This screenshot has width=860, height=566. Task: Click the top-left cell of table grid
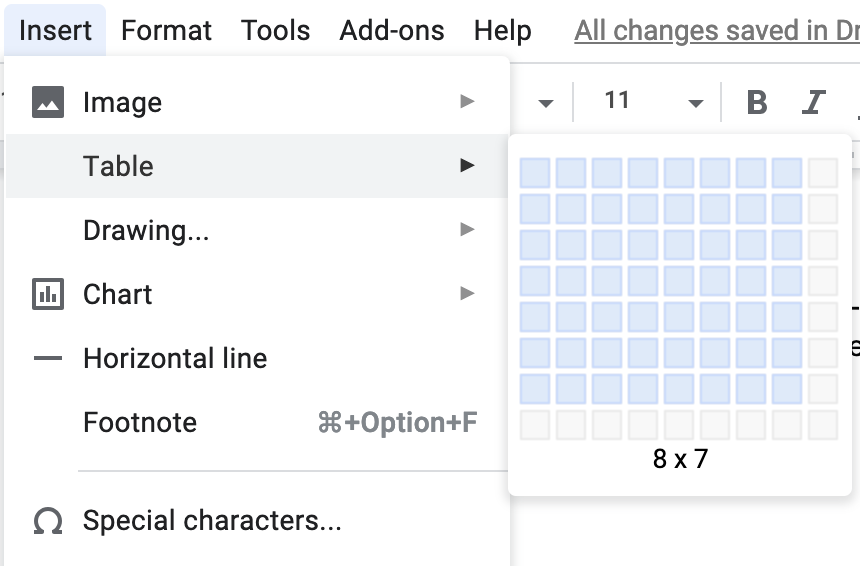pyautogui.click(x=535, y=173)
